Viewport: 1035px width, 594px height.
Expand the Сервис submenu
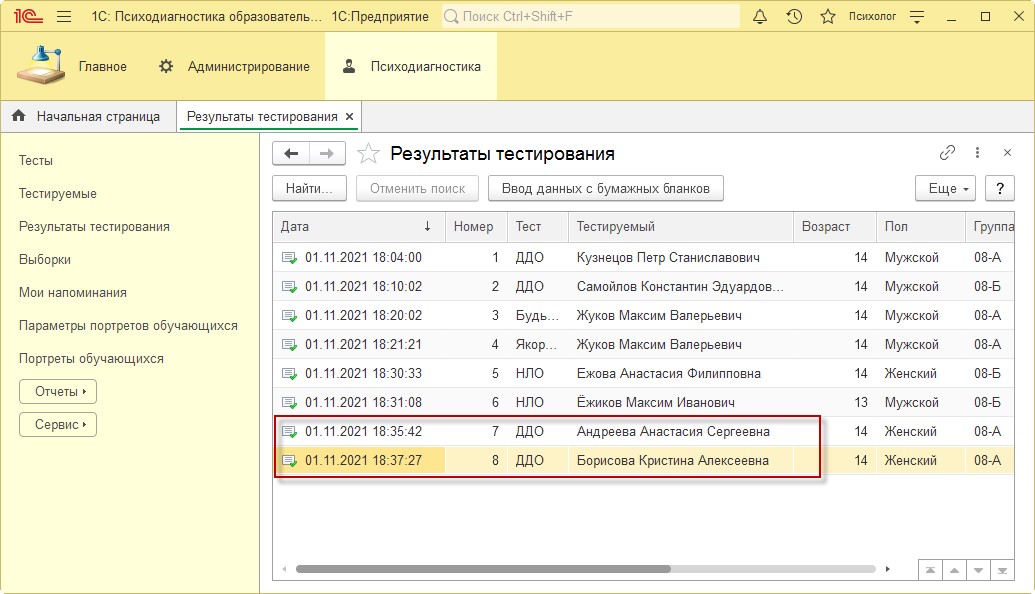[x=58, y=424]
